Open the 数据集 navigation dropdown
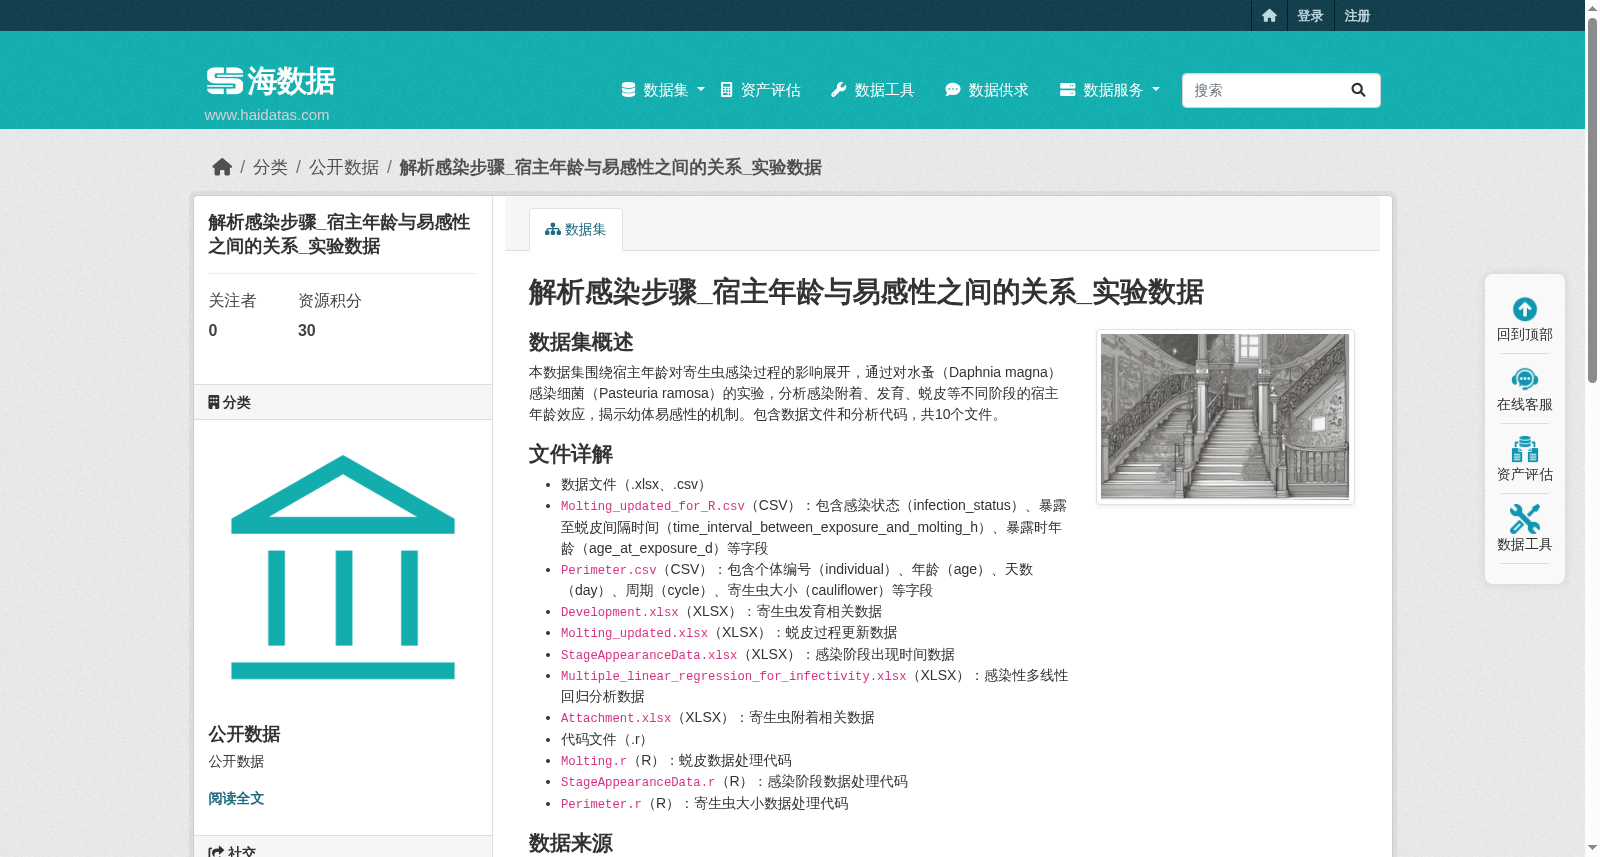The image size is (1600, 857). point(663,90)
